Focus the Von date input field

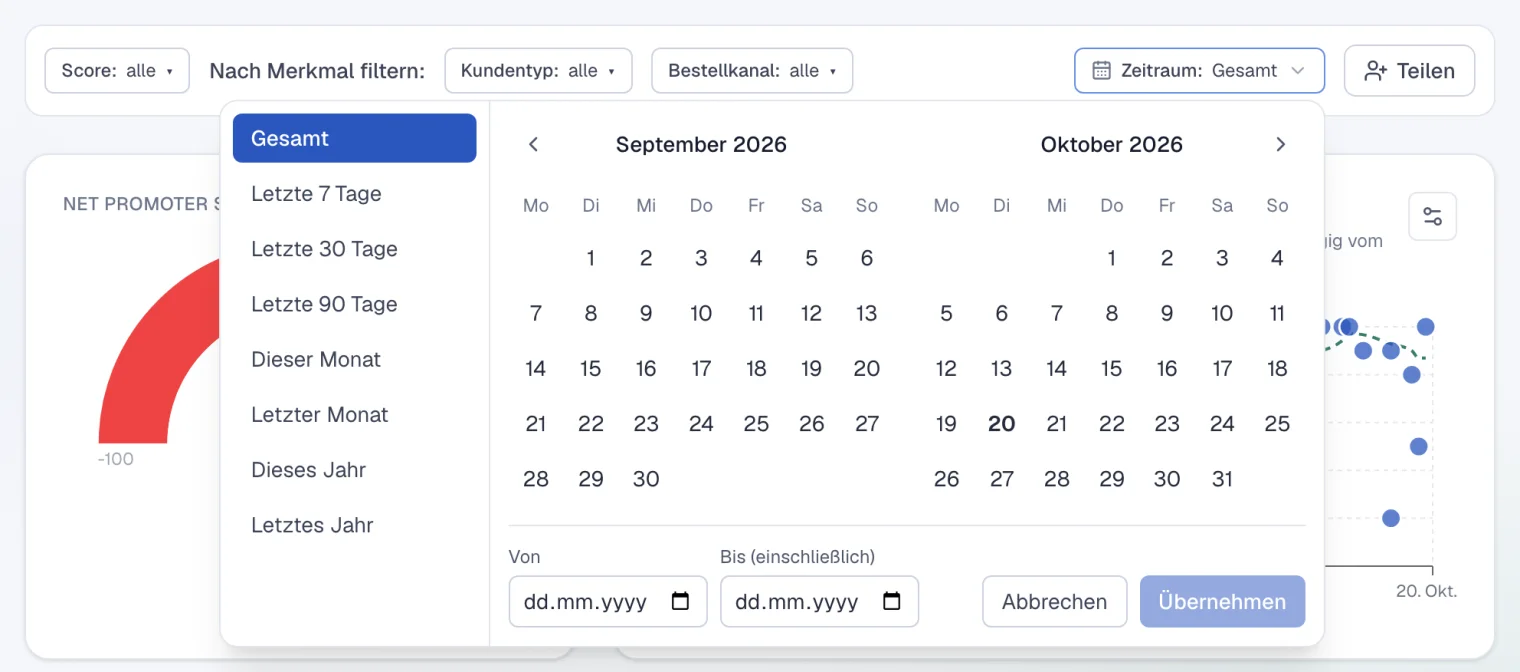pos(608,602)
